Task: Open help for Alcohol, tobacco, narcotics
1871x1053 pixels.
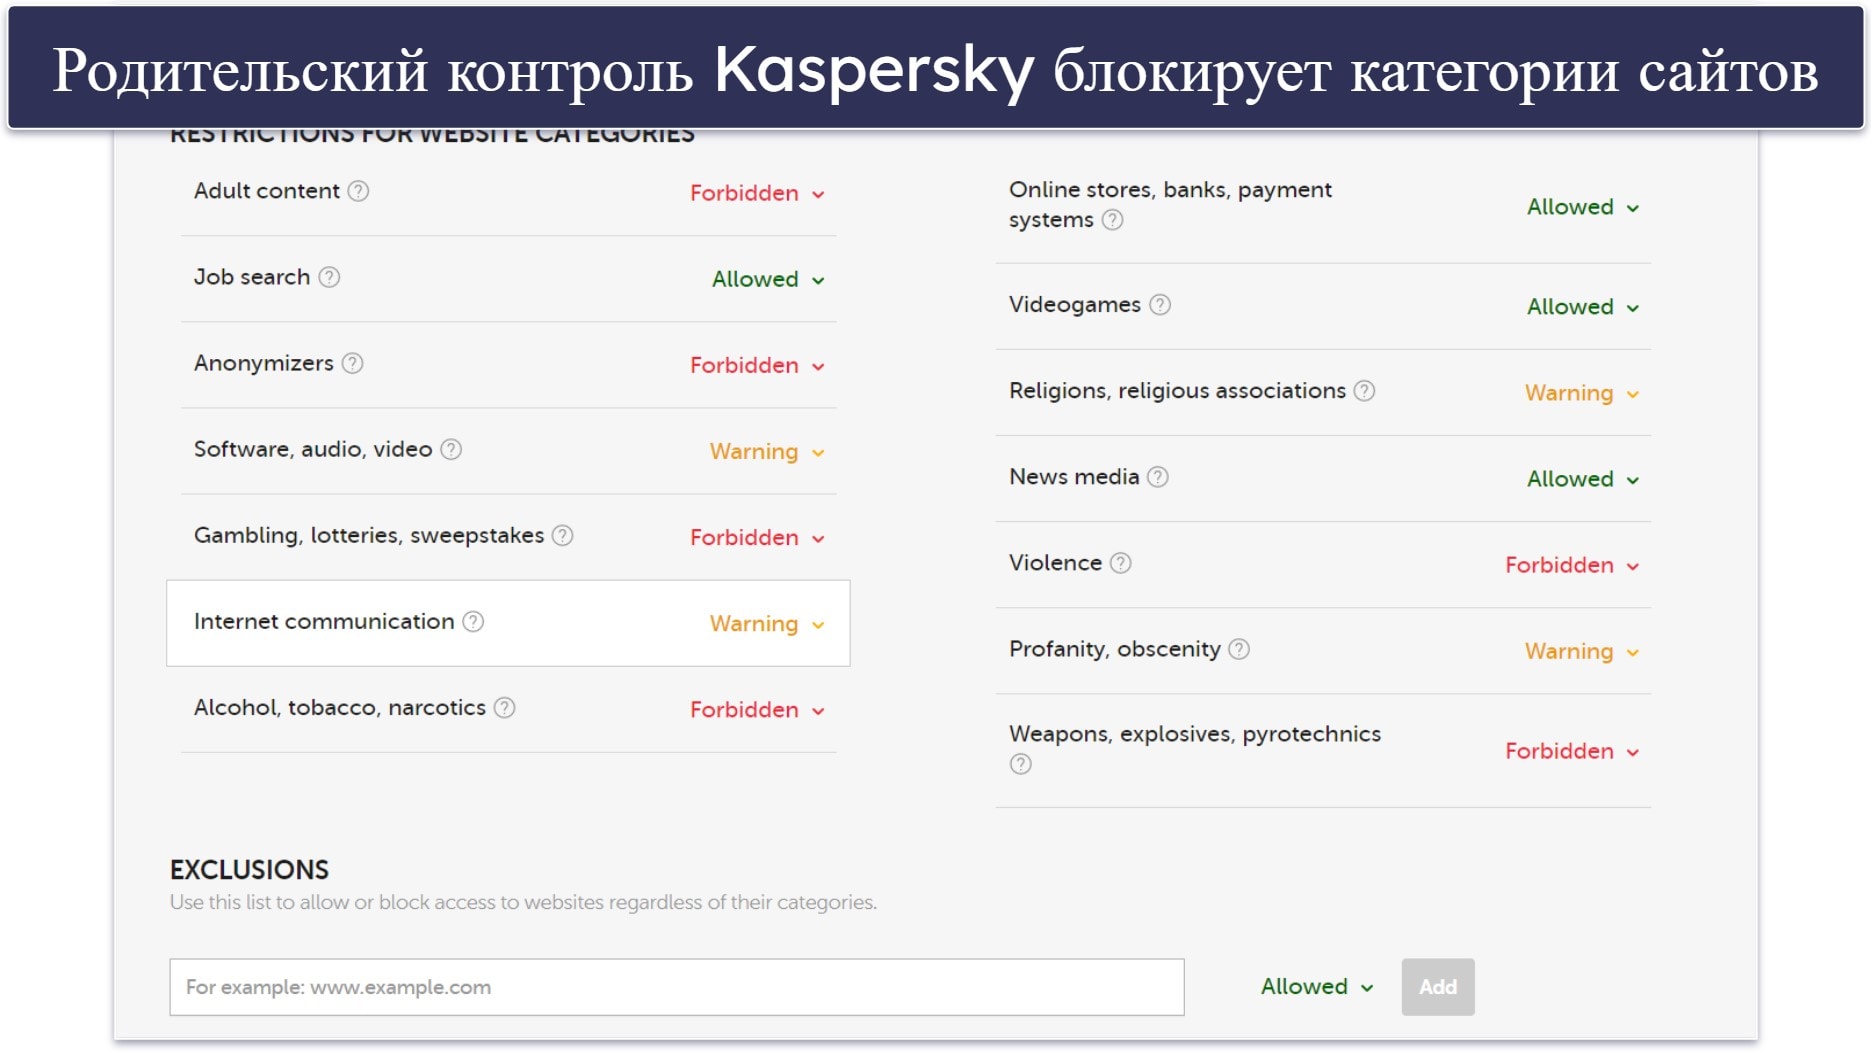Action: pyautogui.click(x=505, y=707)
